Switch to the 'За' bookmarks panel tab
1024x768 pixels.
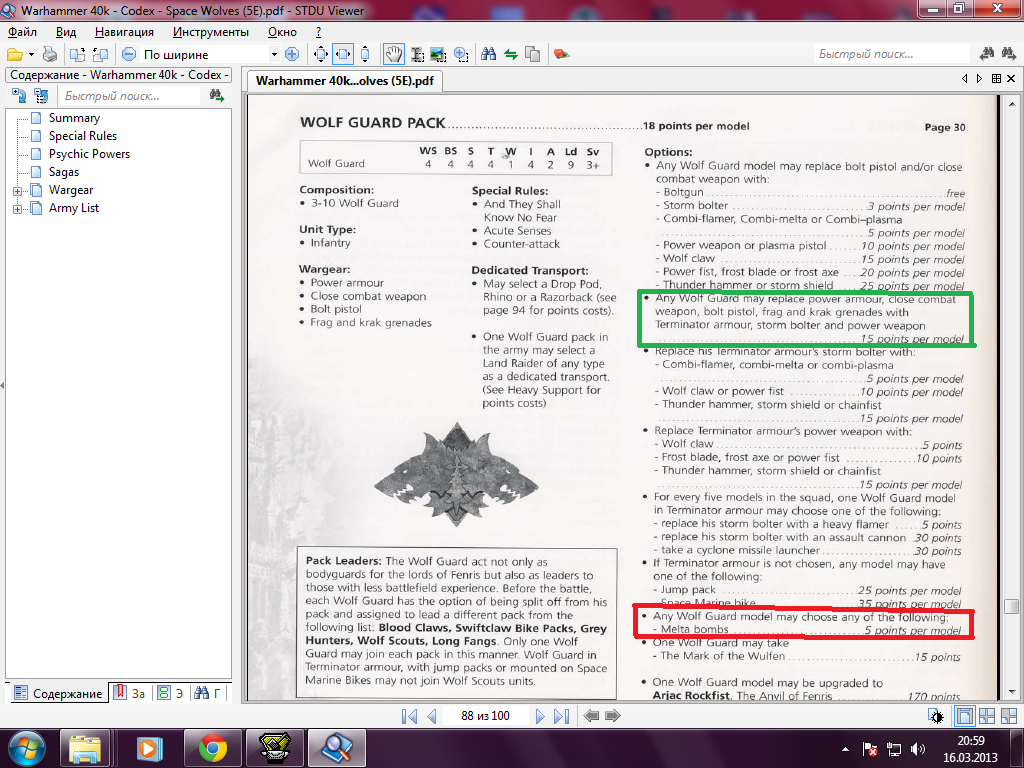point(129,693)
